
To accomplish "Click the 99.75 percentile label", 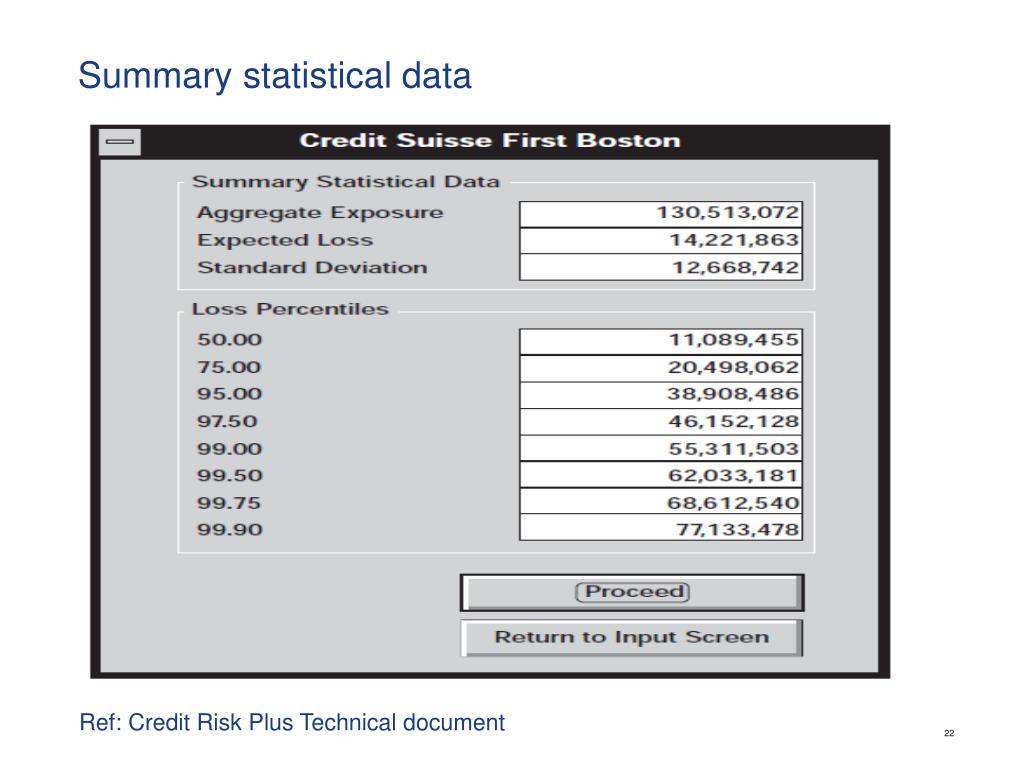I will (x=229, y=503).
